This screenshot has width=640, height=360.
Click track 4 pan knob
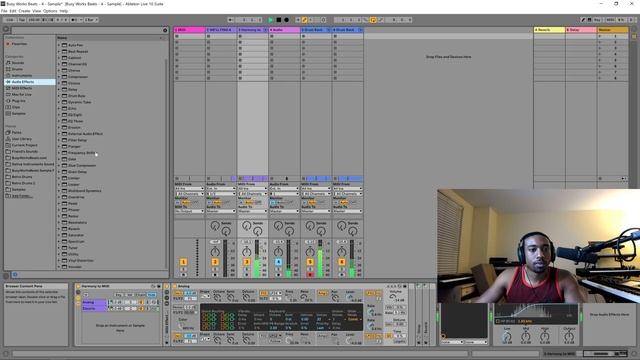278,252
